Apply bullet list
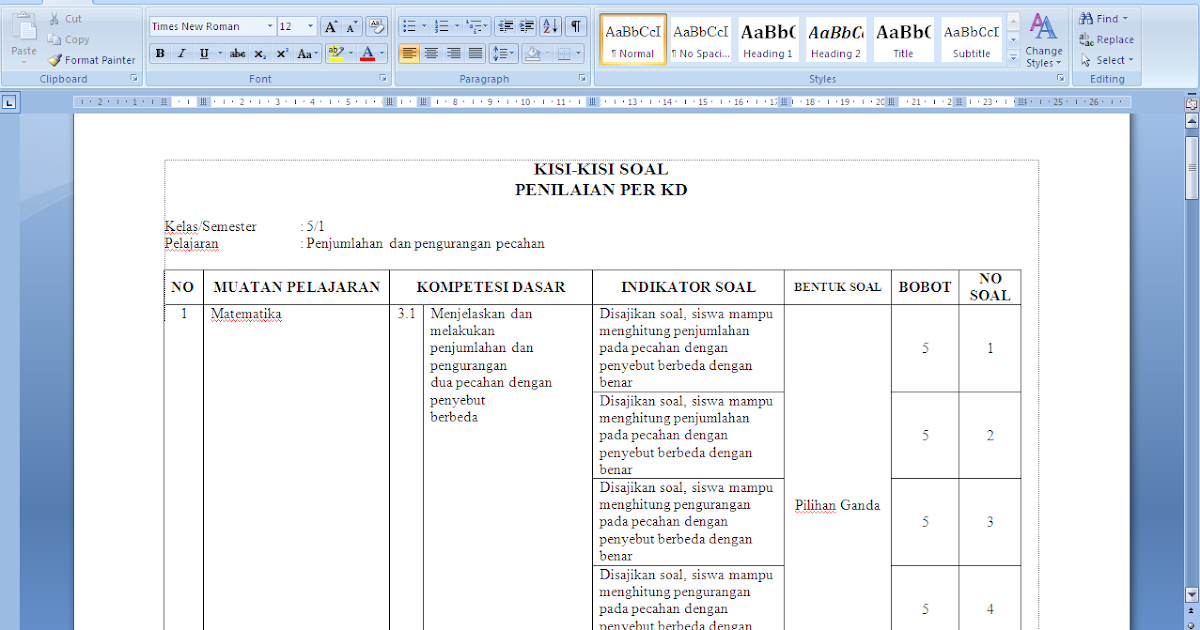This screenshot has height=630, width=1200. point(408,27)
